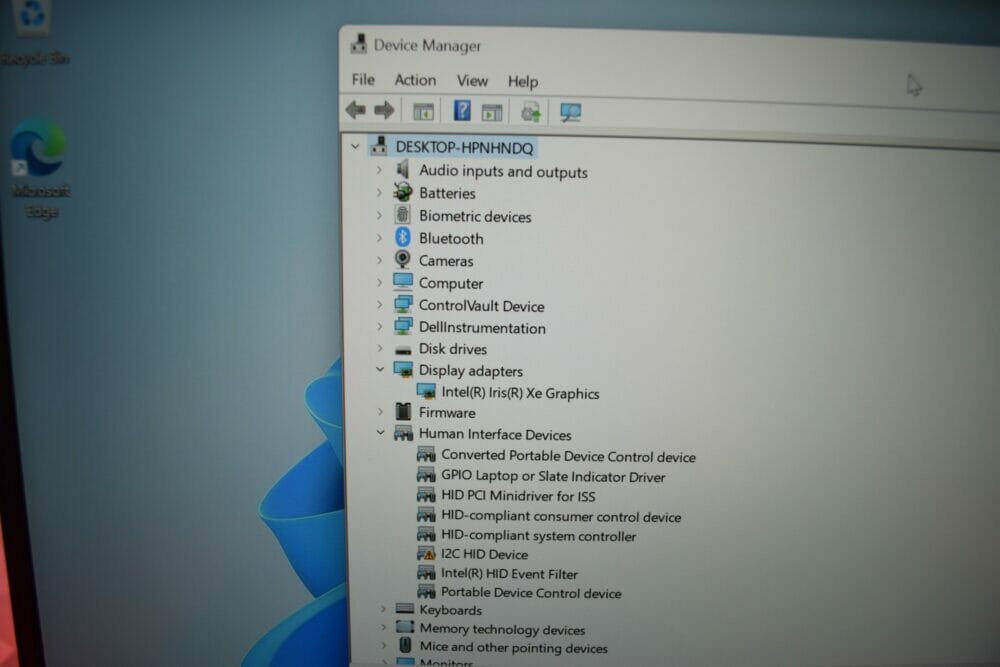Expand the Bluetooth category
This screenshot has width=1000, height=667.
[379, 237]
